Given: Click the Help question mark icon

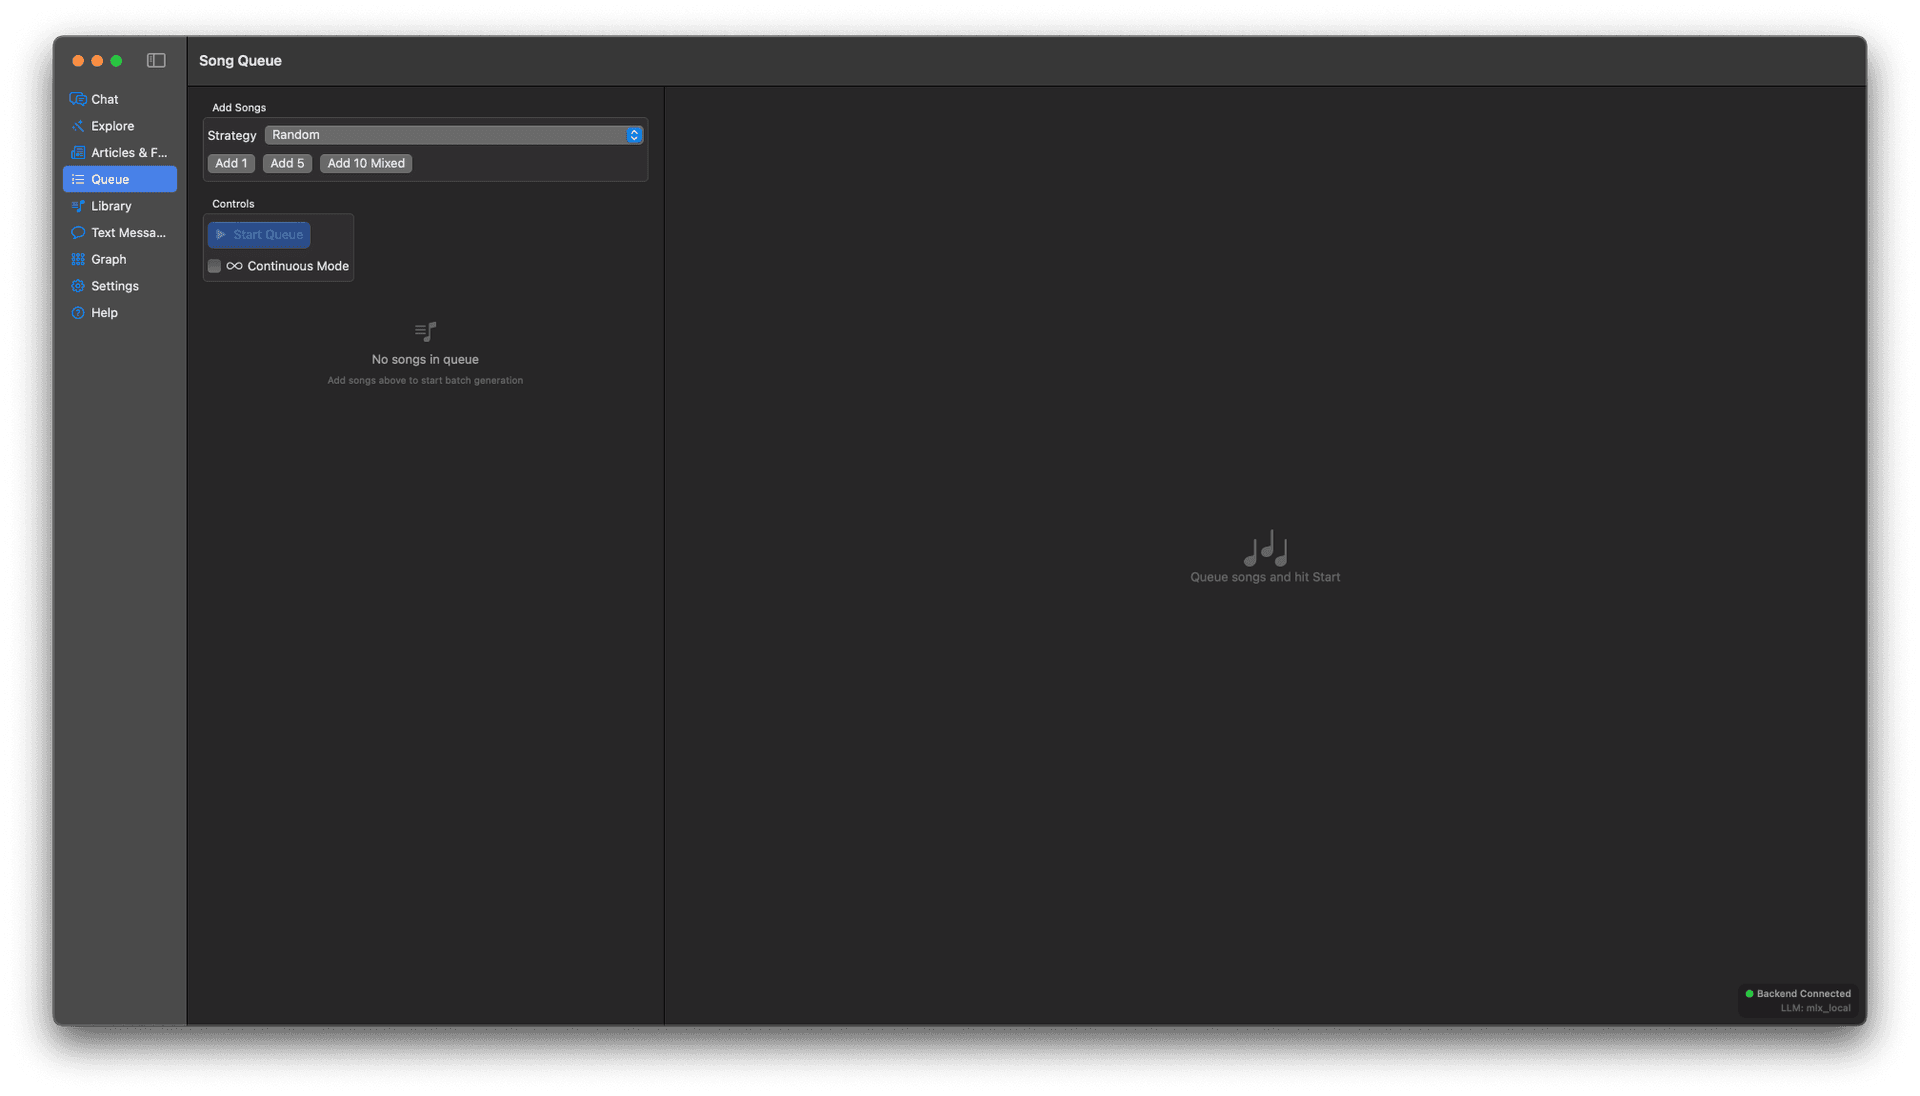Looking at the screenshot, I should [78, 313].
